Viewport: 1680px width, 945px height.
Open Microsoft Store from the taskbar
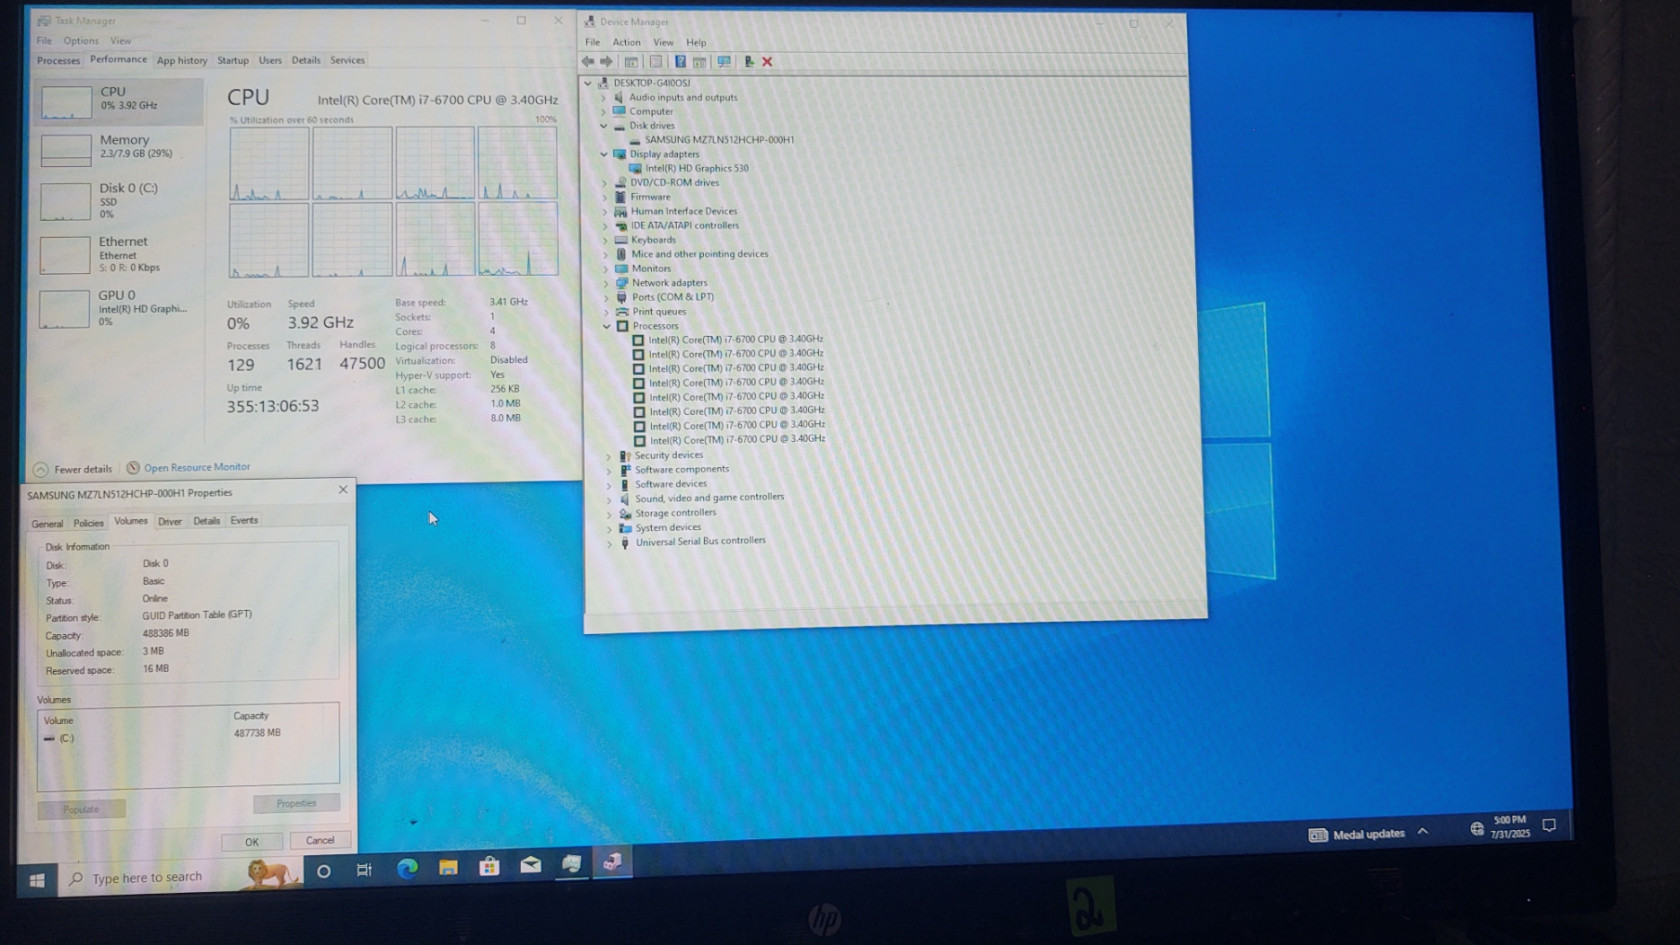489,867
